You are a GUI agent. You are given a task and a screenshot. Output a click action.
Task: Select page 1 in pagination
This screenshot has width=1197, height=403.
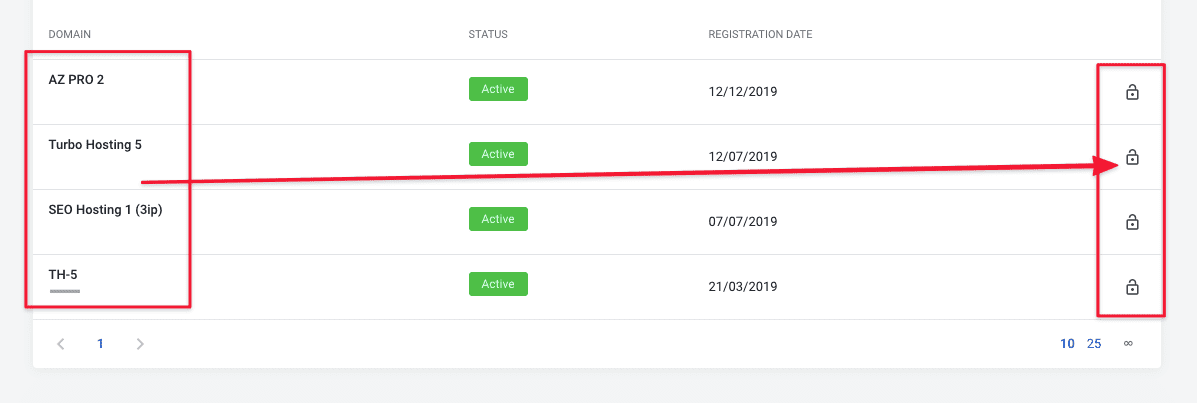[100, 344]
